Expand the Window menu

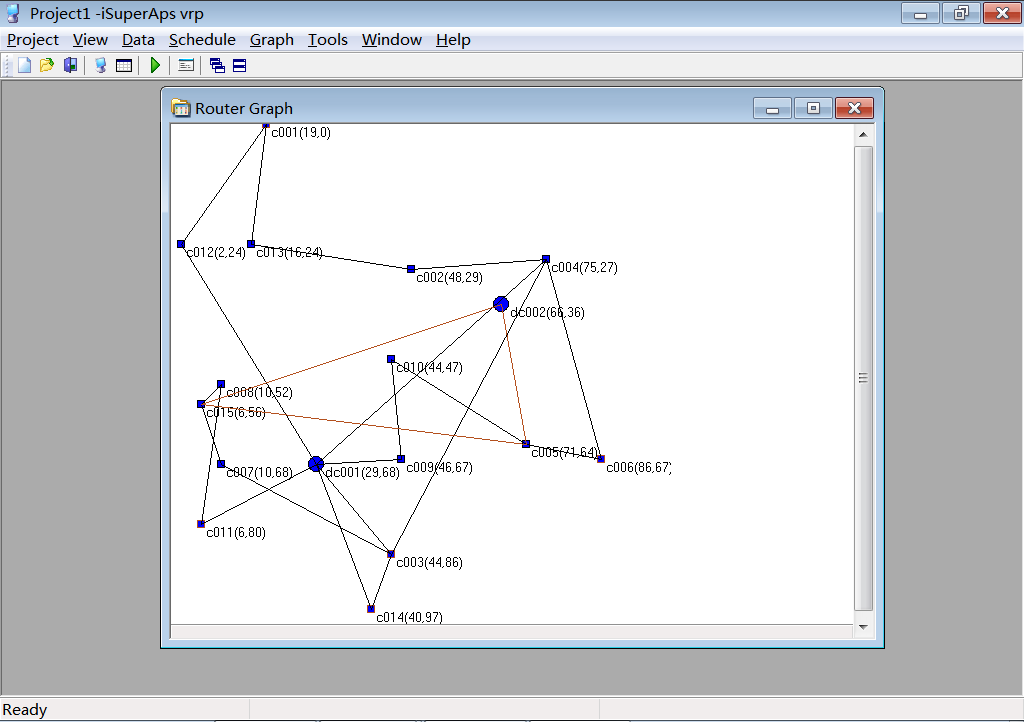[391, 40]
